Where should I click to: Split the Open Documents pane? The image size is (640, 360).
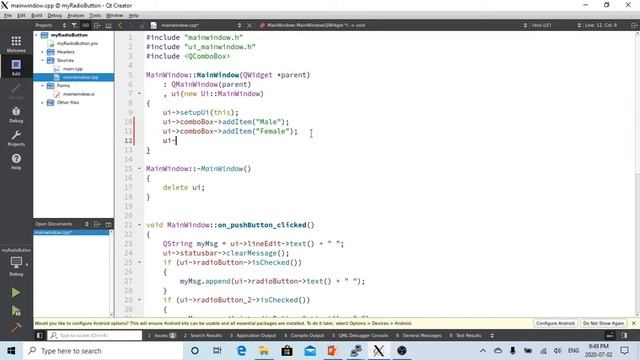click(x=97, y=224)
